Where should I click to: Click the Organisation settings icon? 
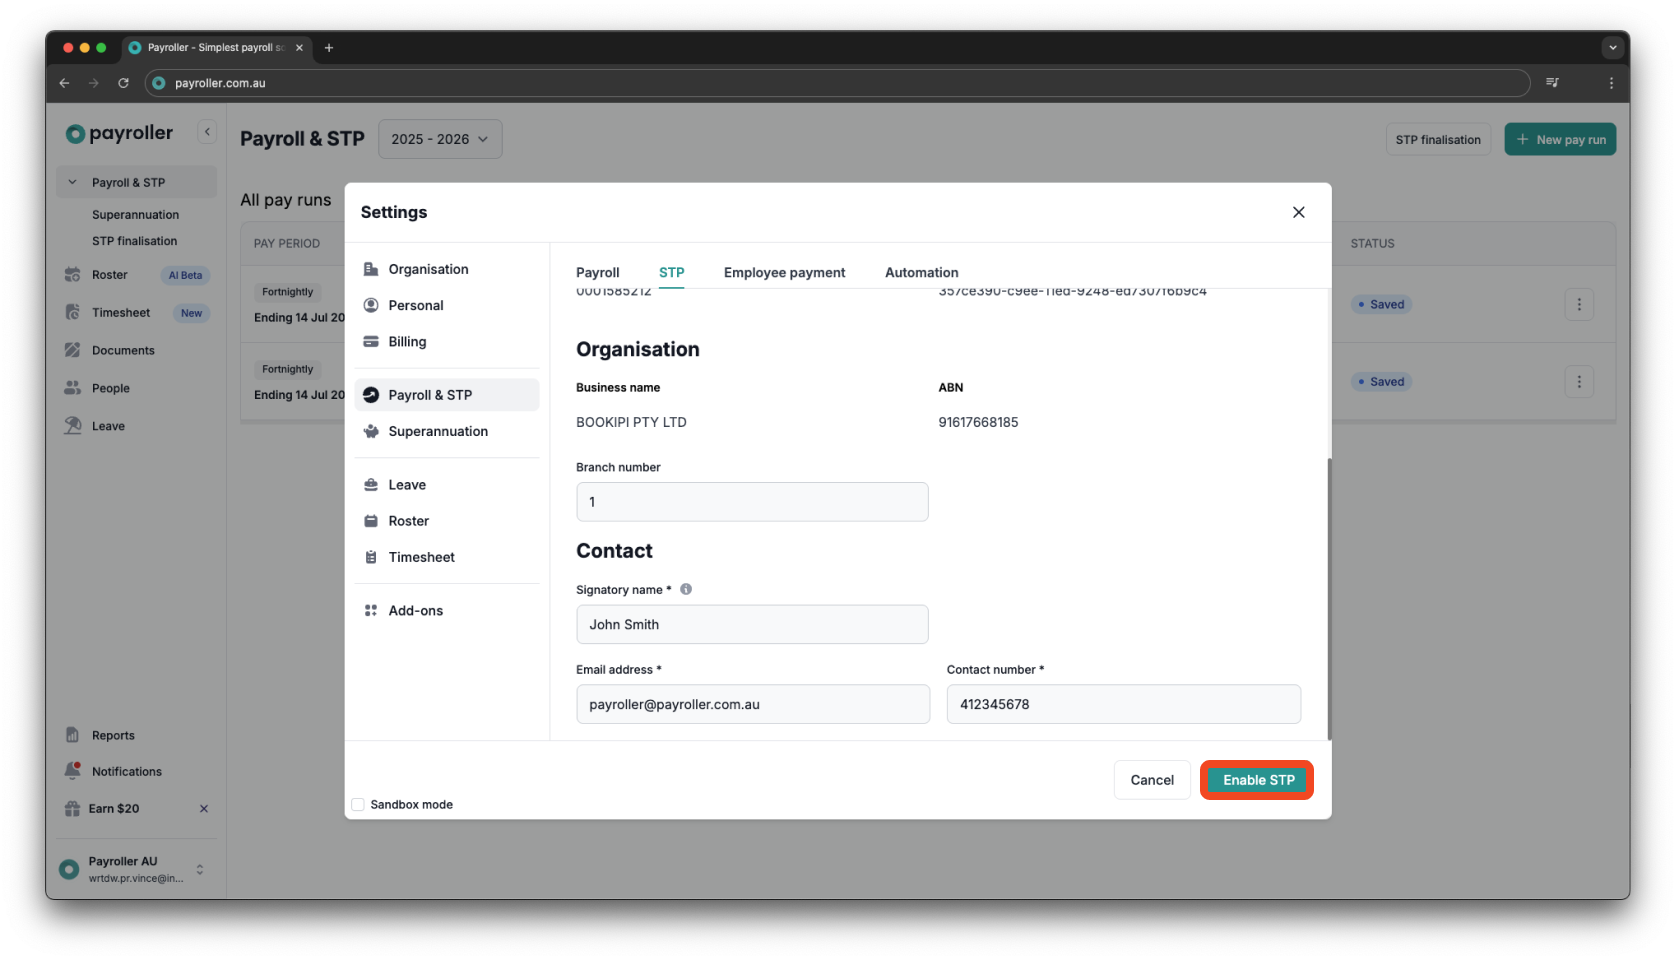pyautogui.click(x=371, y=269)
